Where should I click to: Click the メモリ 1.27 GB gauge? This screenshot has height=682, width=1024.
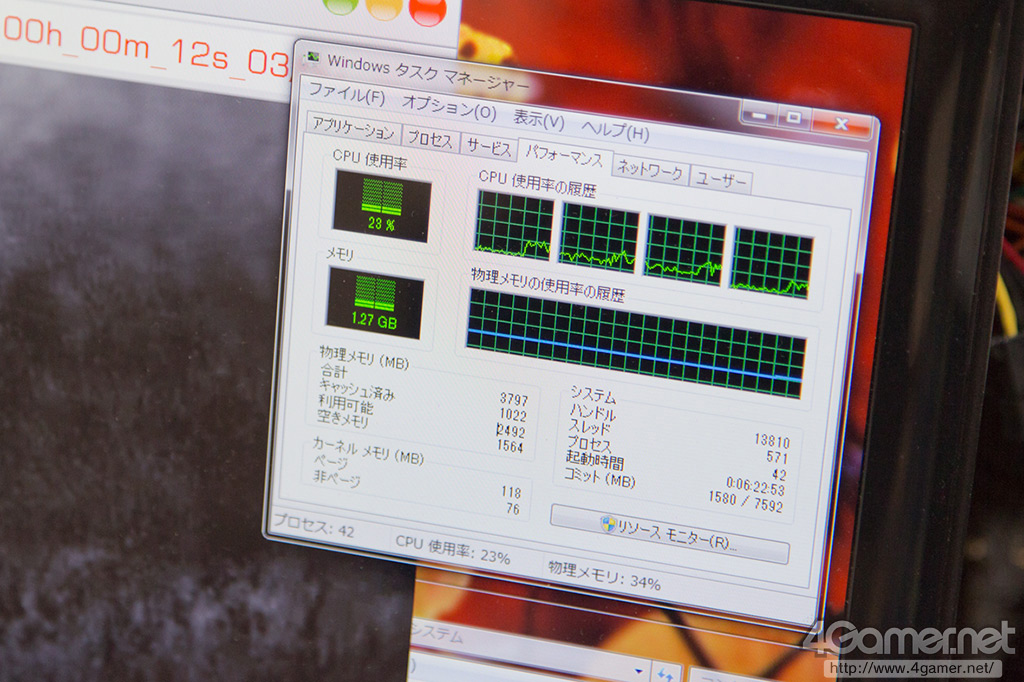(375, 302)
